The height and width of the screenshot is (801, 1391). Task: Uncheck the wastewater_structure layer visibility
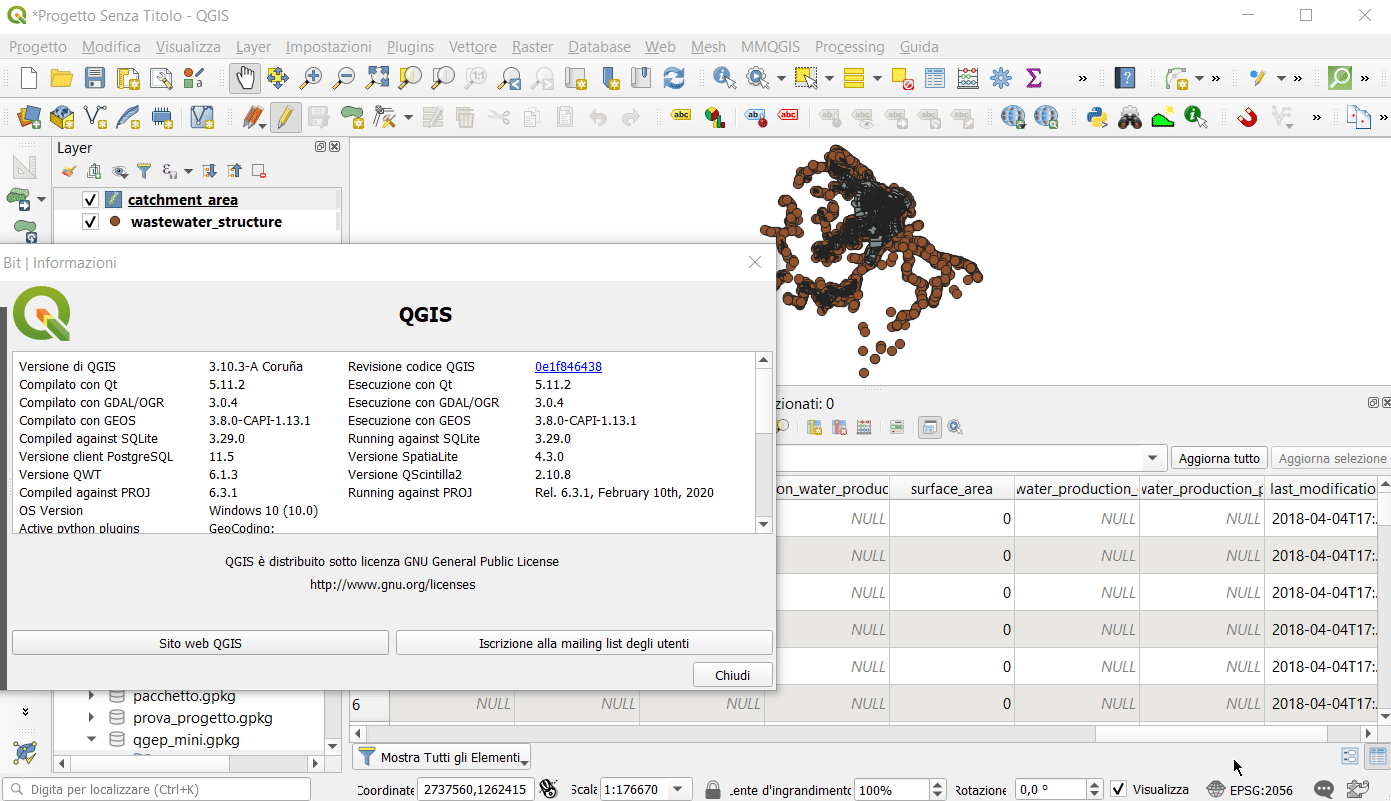[90, 222]
